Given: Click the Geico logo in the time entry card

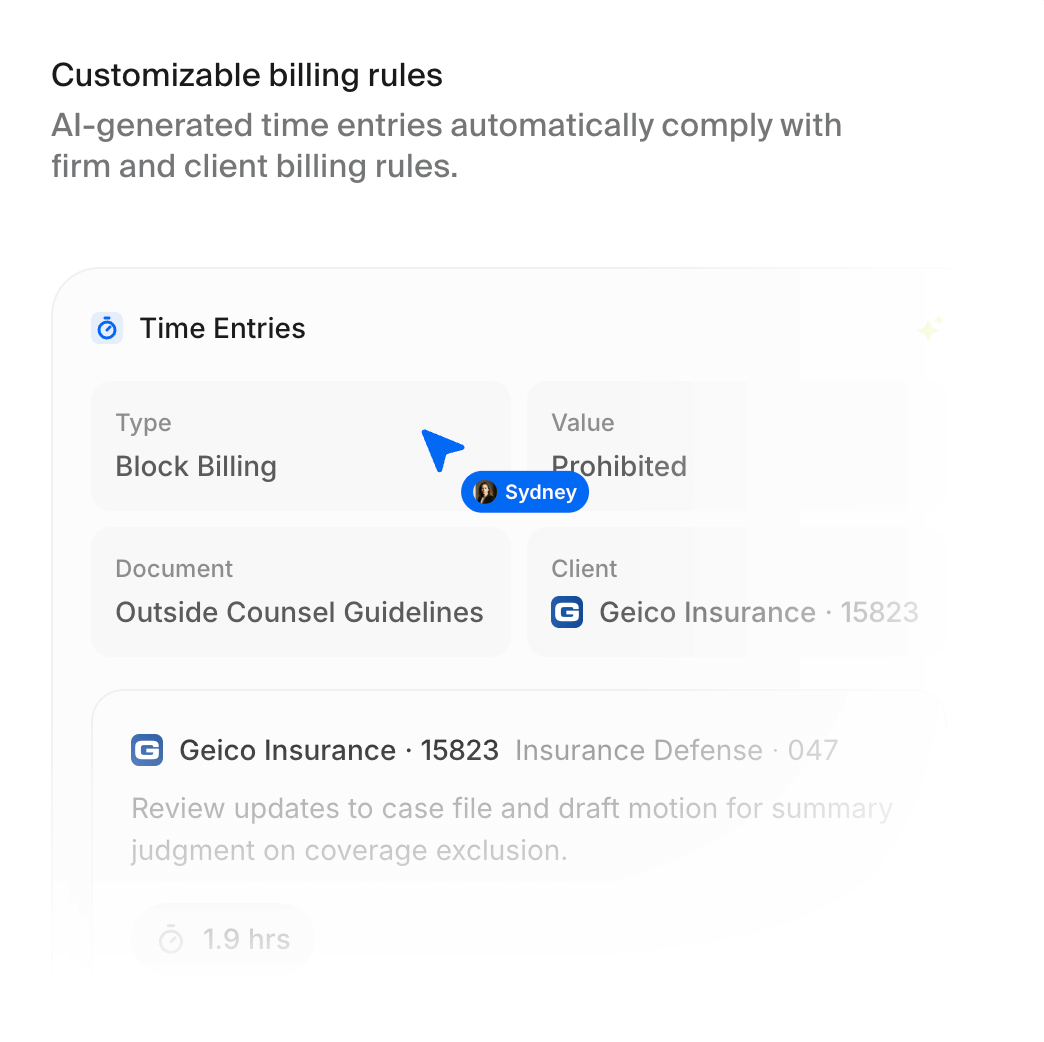Looking at the screenshot, I should point(147,750).
